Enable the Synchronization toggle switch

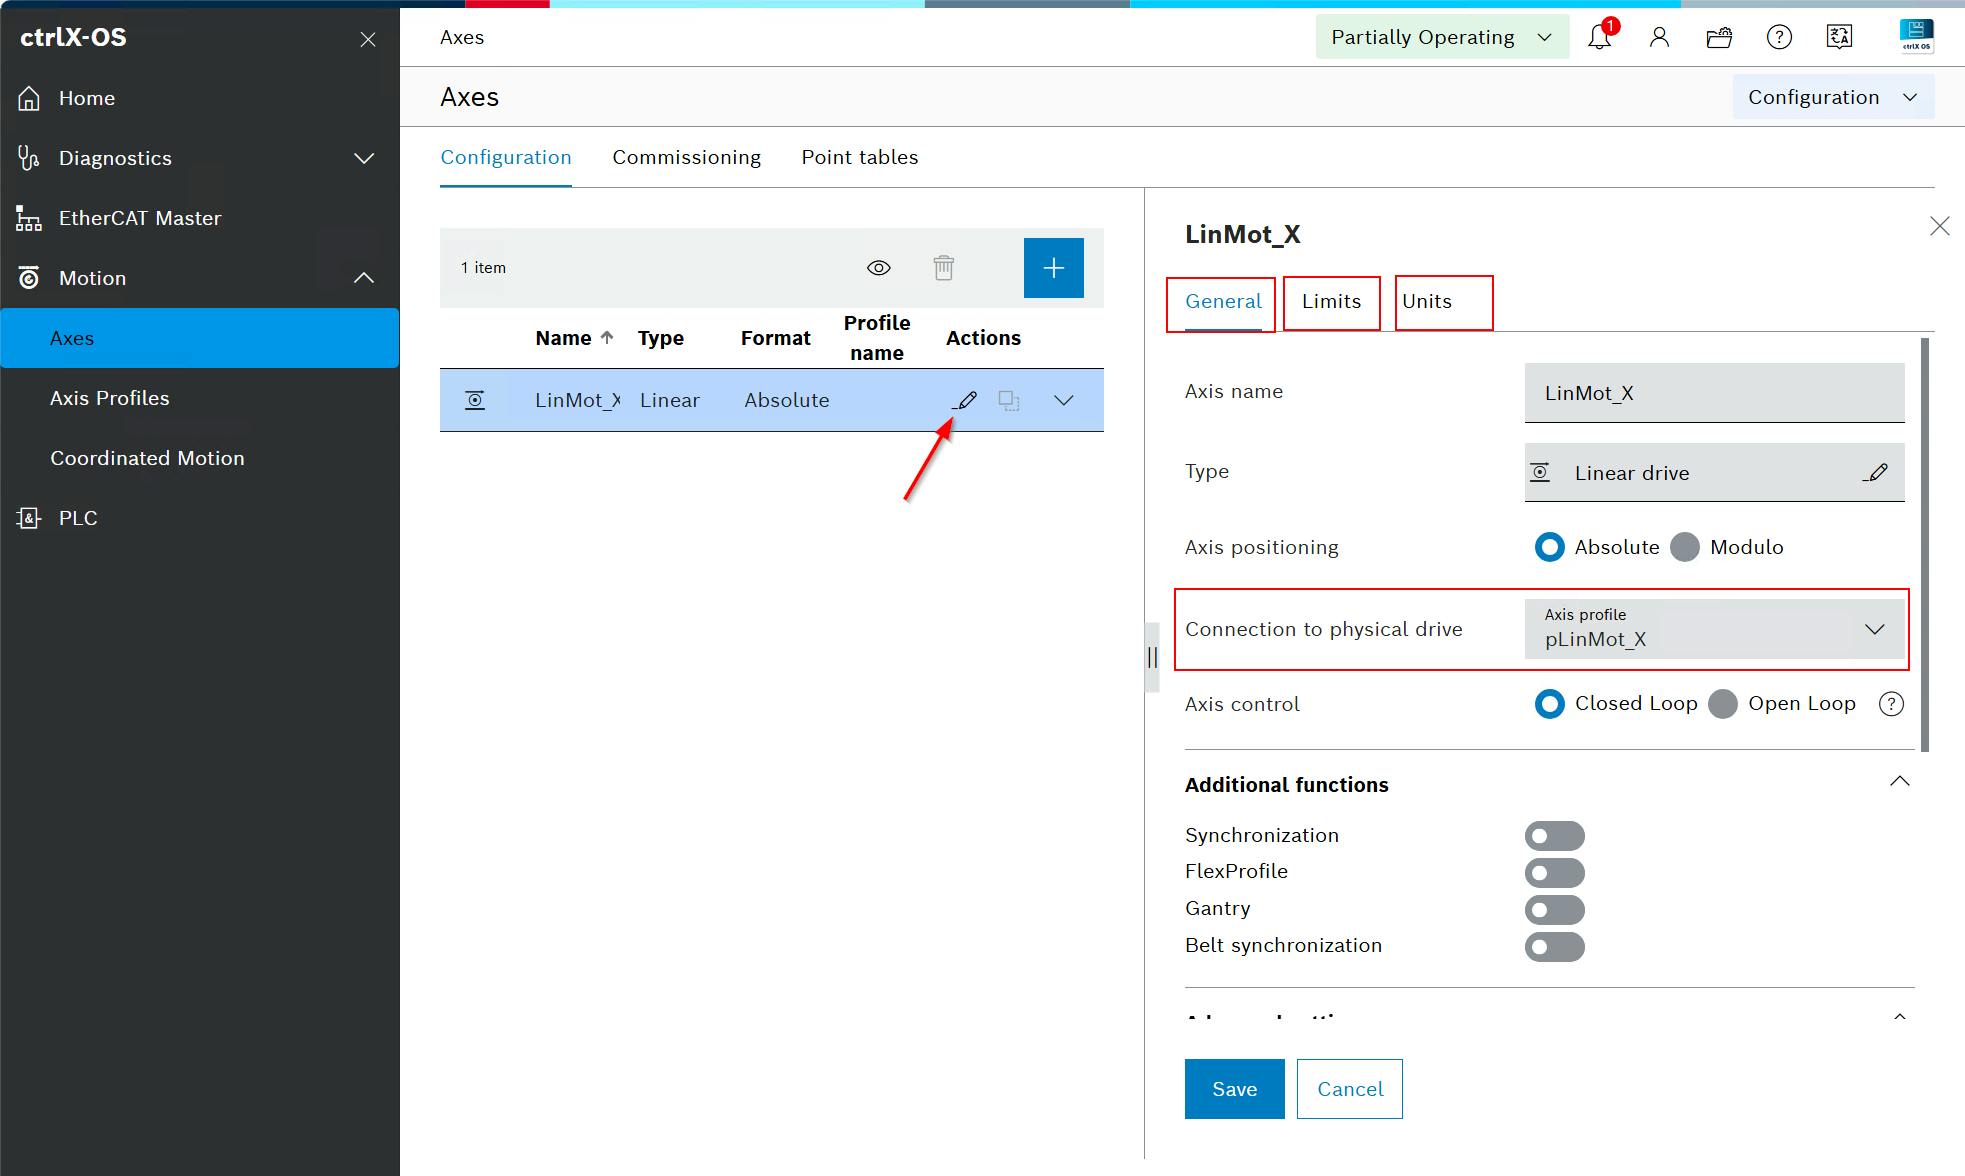[x=1554, y=836]
